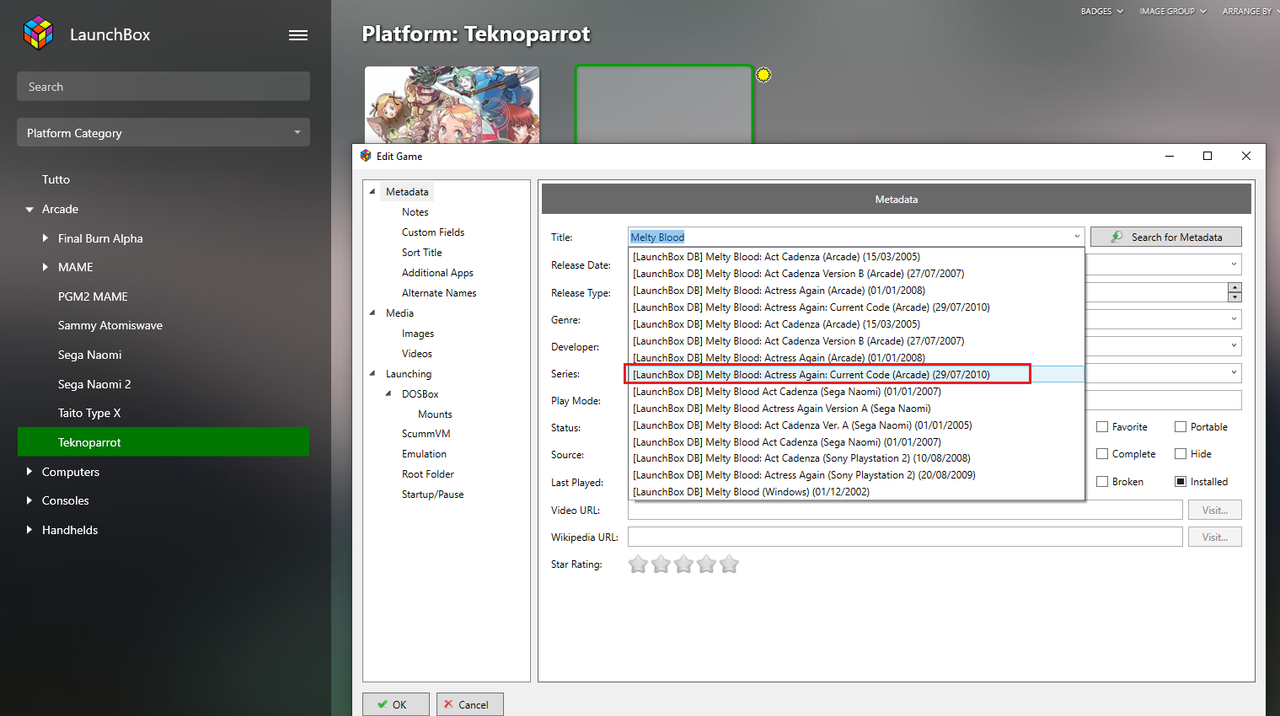Open the Series dropdown arrow
The width and height of the screenshot is (1280, 716).
(x=1235, y=373)
